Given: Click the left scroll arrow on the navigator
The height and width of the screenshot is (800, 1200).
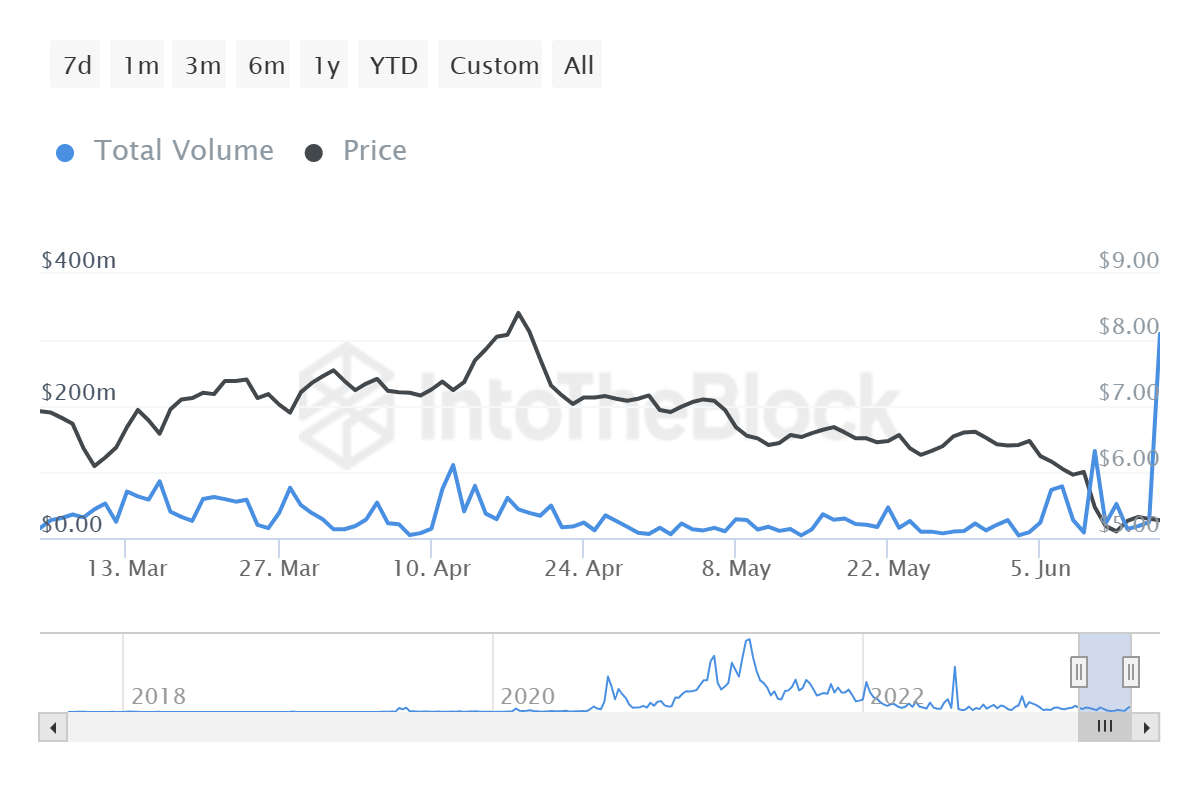Looking at the screenshot, I should pyautogui.click(x=52, y=727).
